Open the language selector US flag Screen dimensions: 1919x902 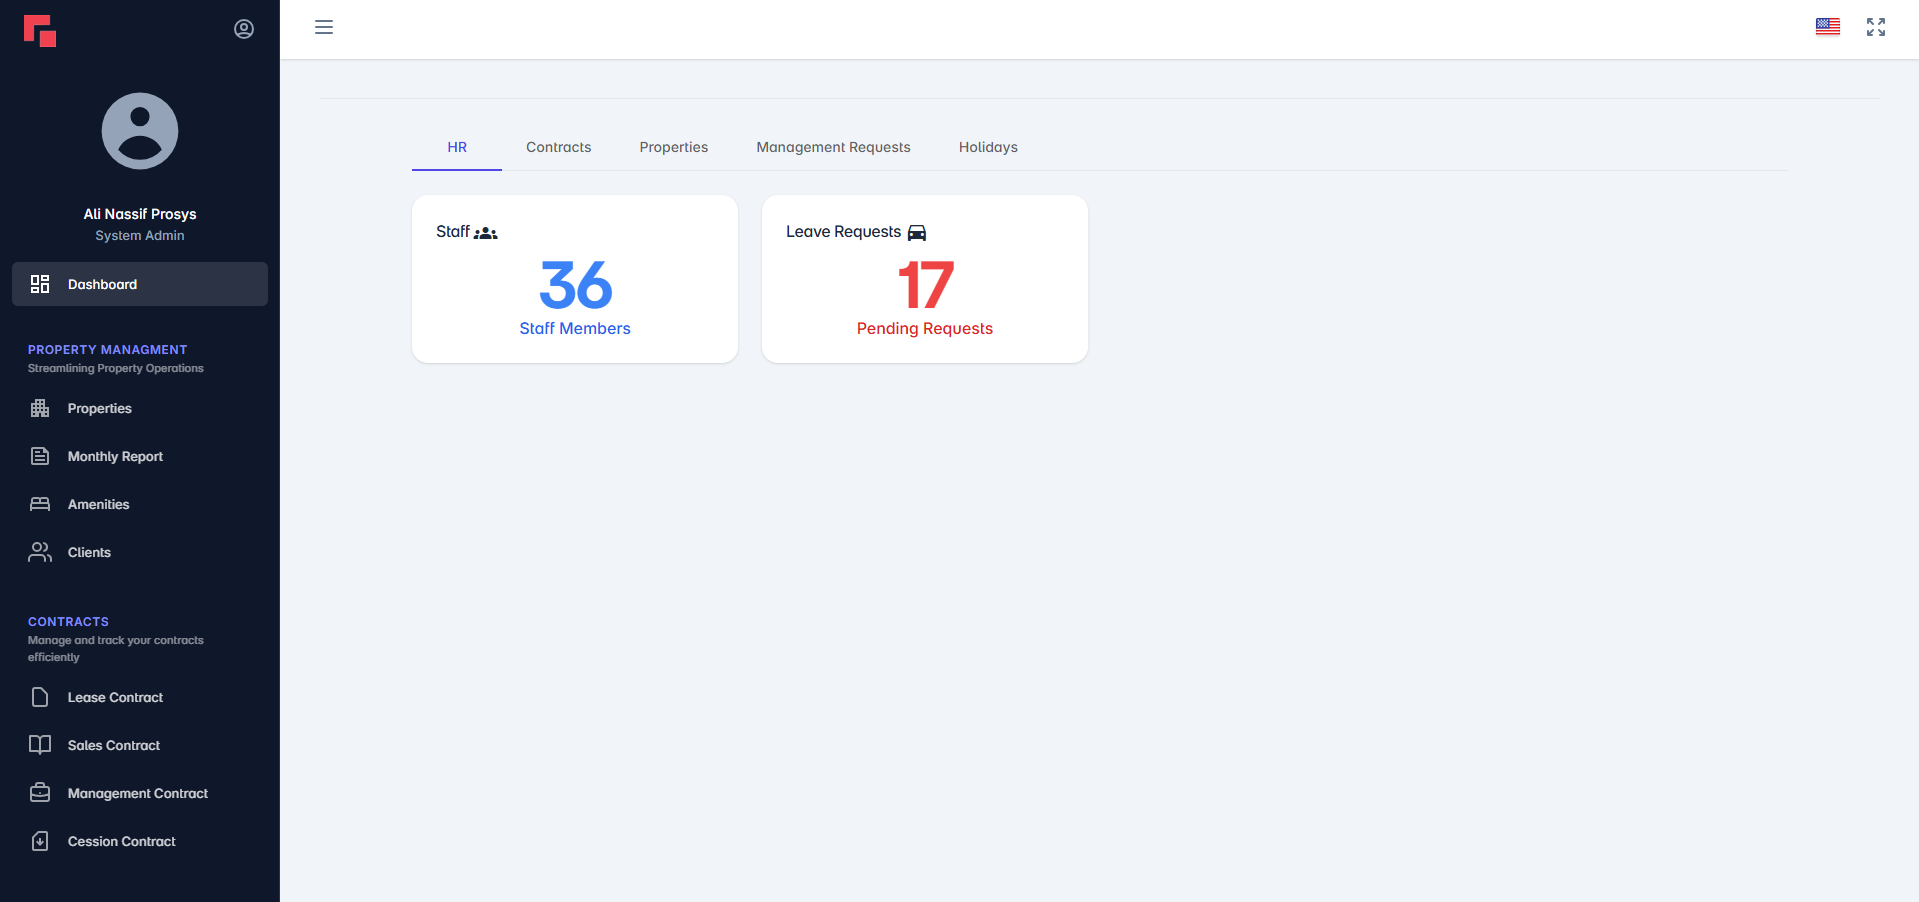pos(1827,27)
